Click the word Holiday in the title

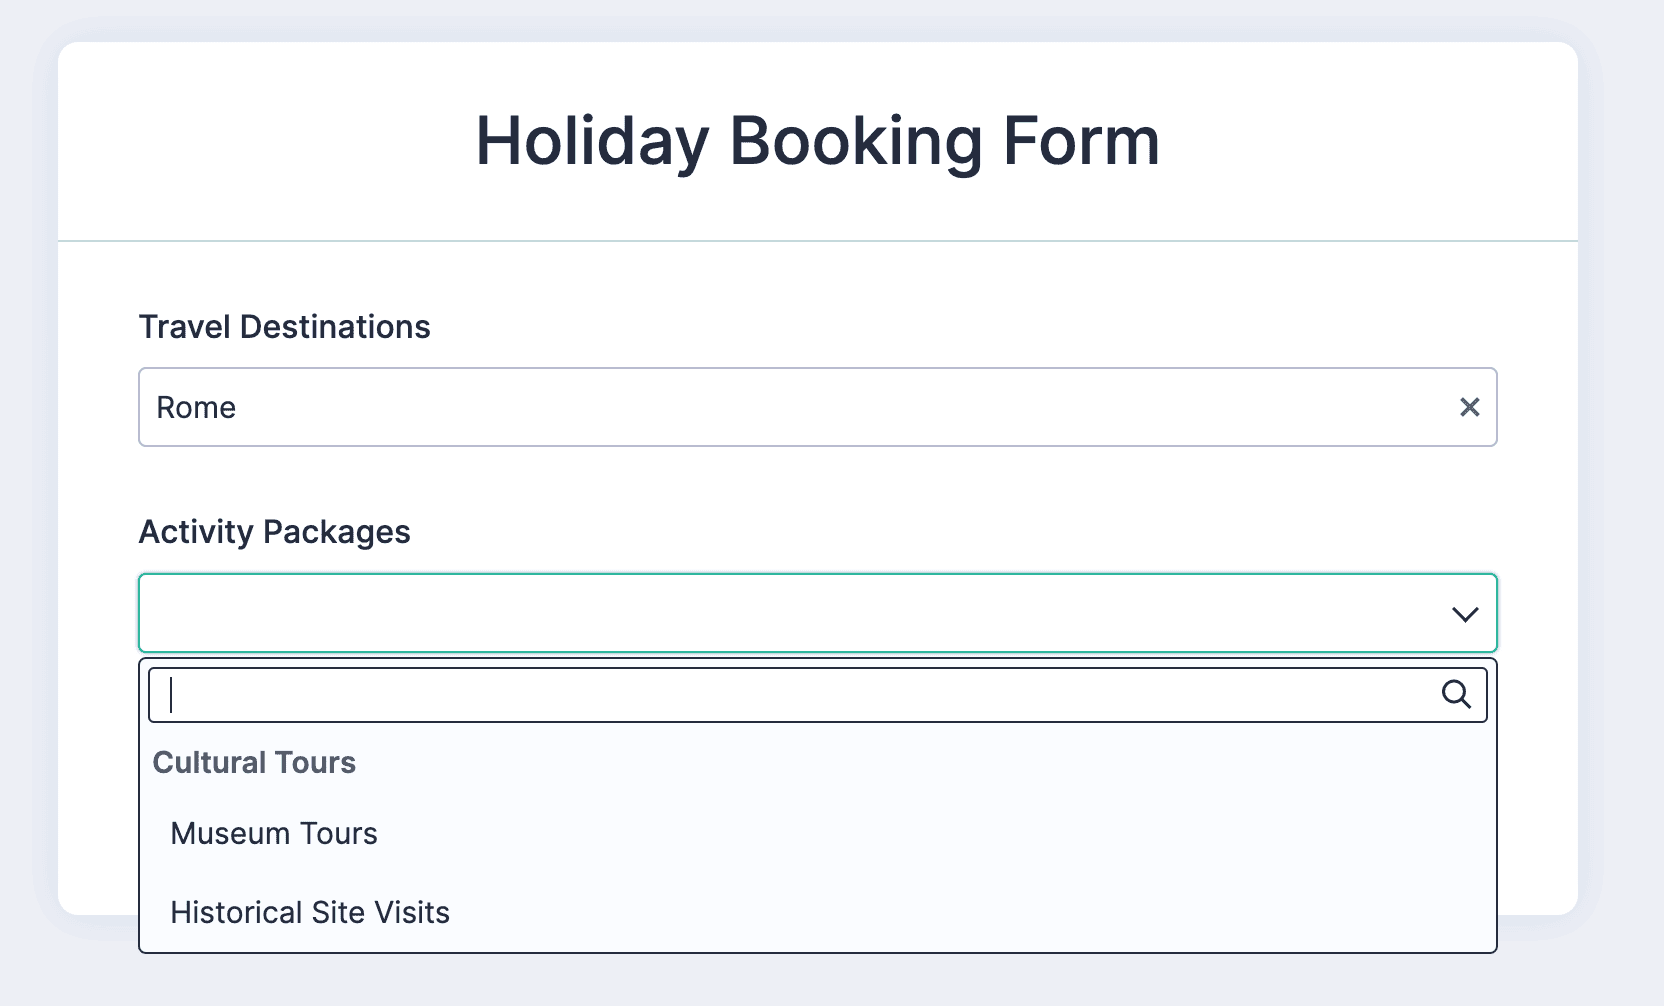tap(591, 141)
